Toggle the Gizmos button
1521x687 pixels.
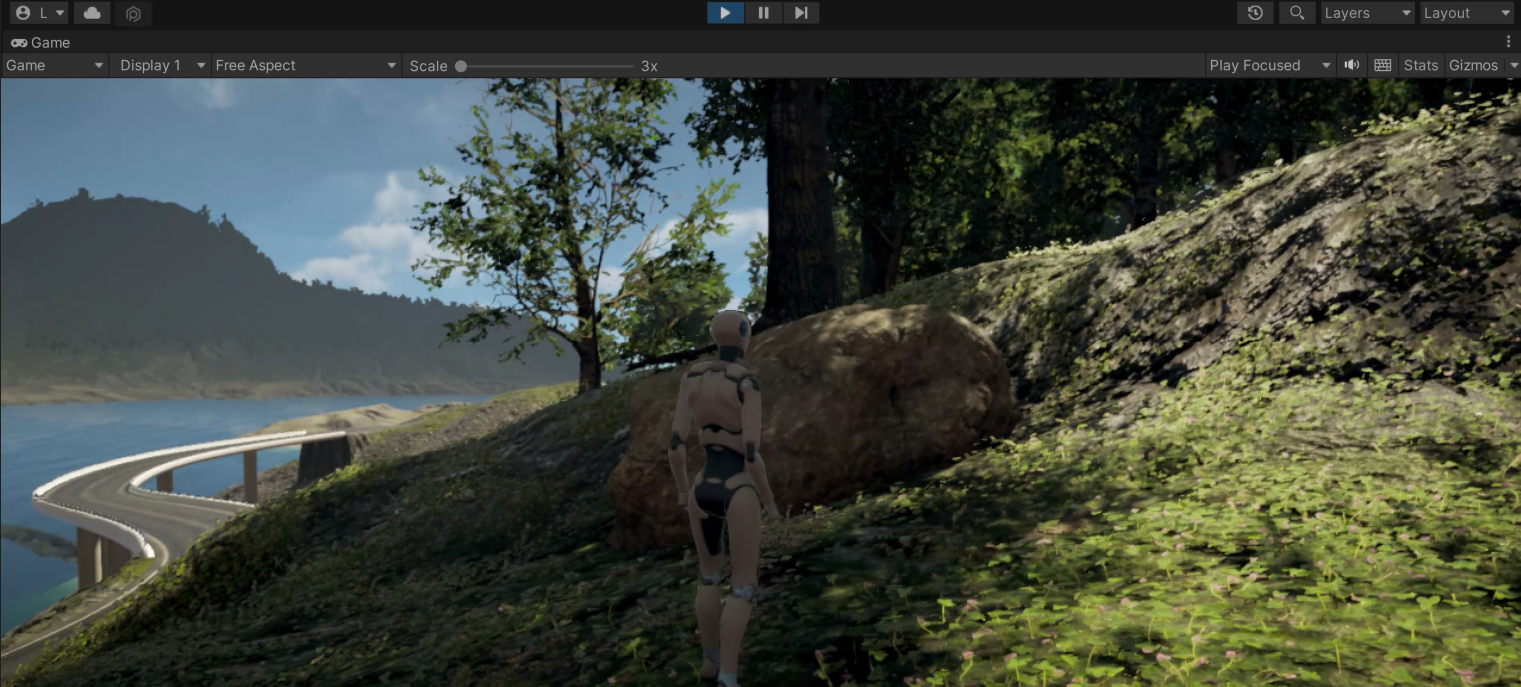[x=1474, y=65]
